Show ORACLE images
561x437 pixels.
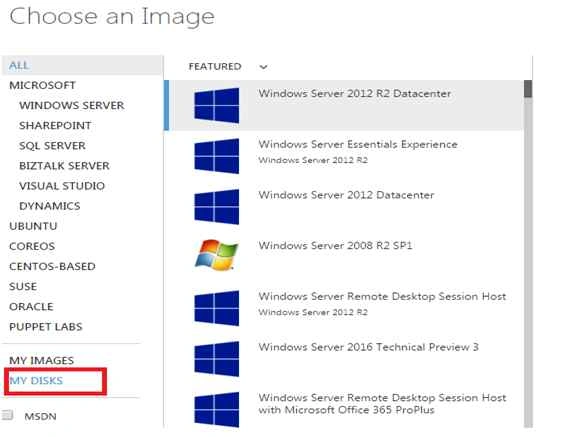coord(31,307)
